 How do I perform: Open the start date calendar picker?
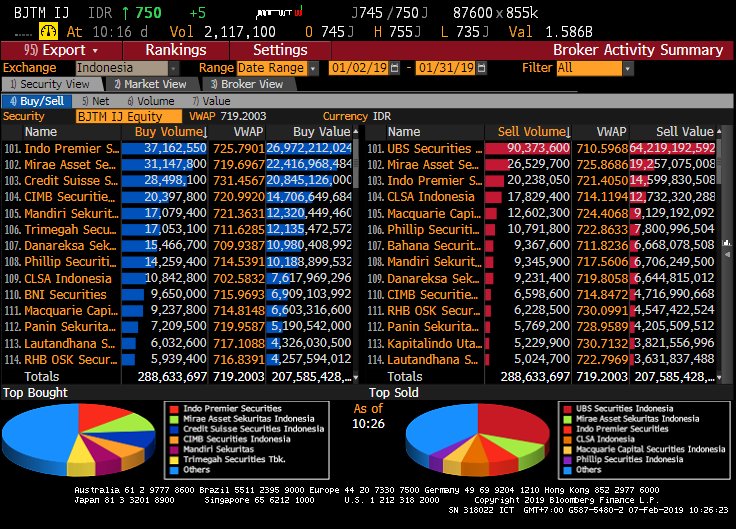click(394, 69)
